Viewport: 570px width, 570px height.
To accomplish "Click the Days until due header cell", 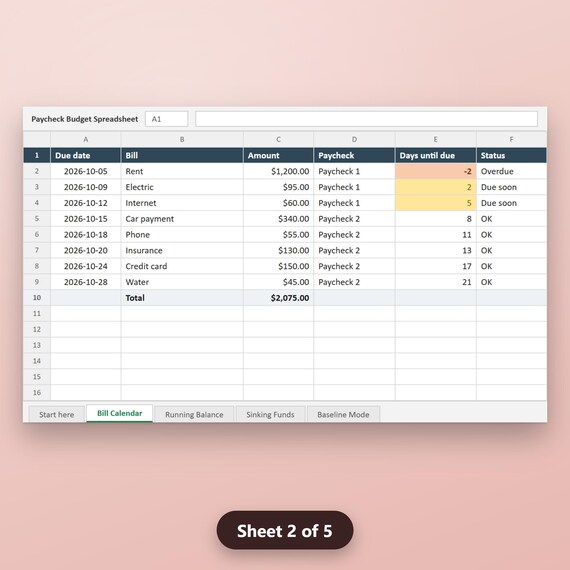I will click(435, 155).
